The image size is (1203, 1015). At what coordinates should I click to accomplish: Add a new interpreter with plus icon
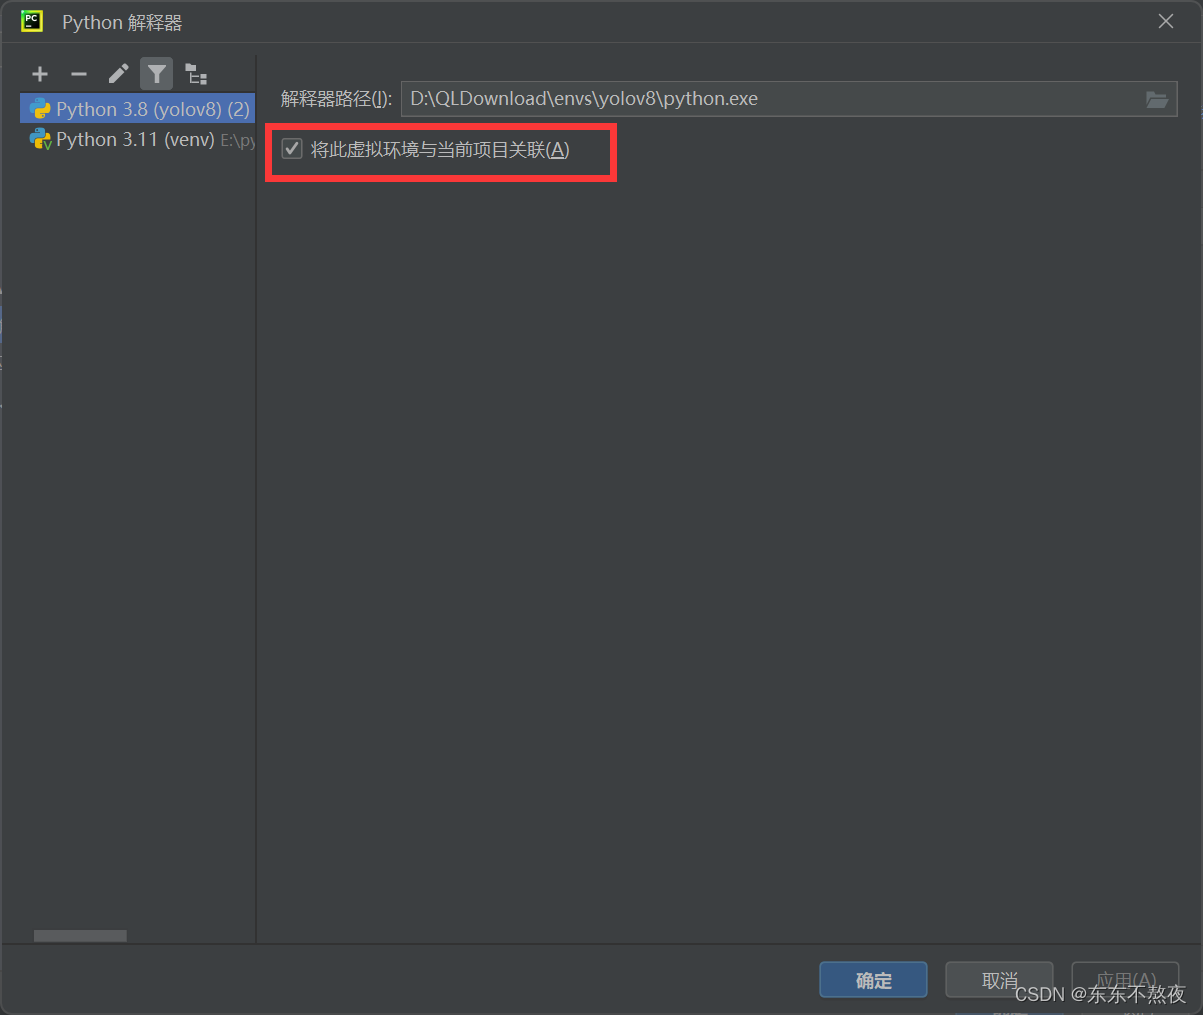(40, 74)
